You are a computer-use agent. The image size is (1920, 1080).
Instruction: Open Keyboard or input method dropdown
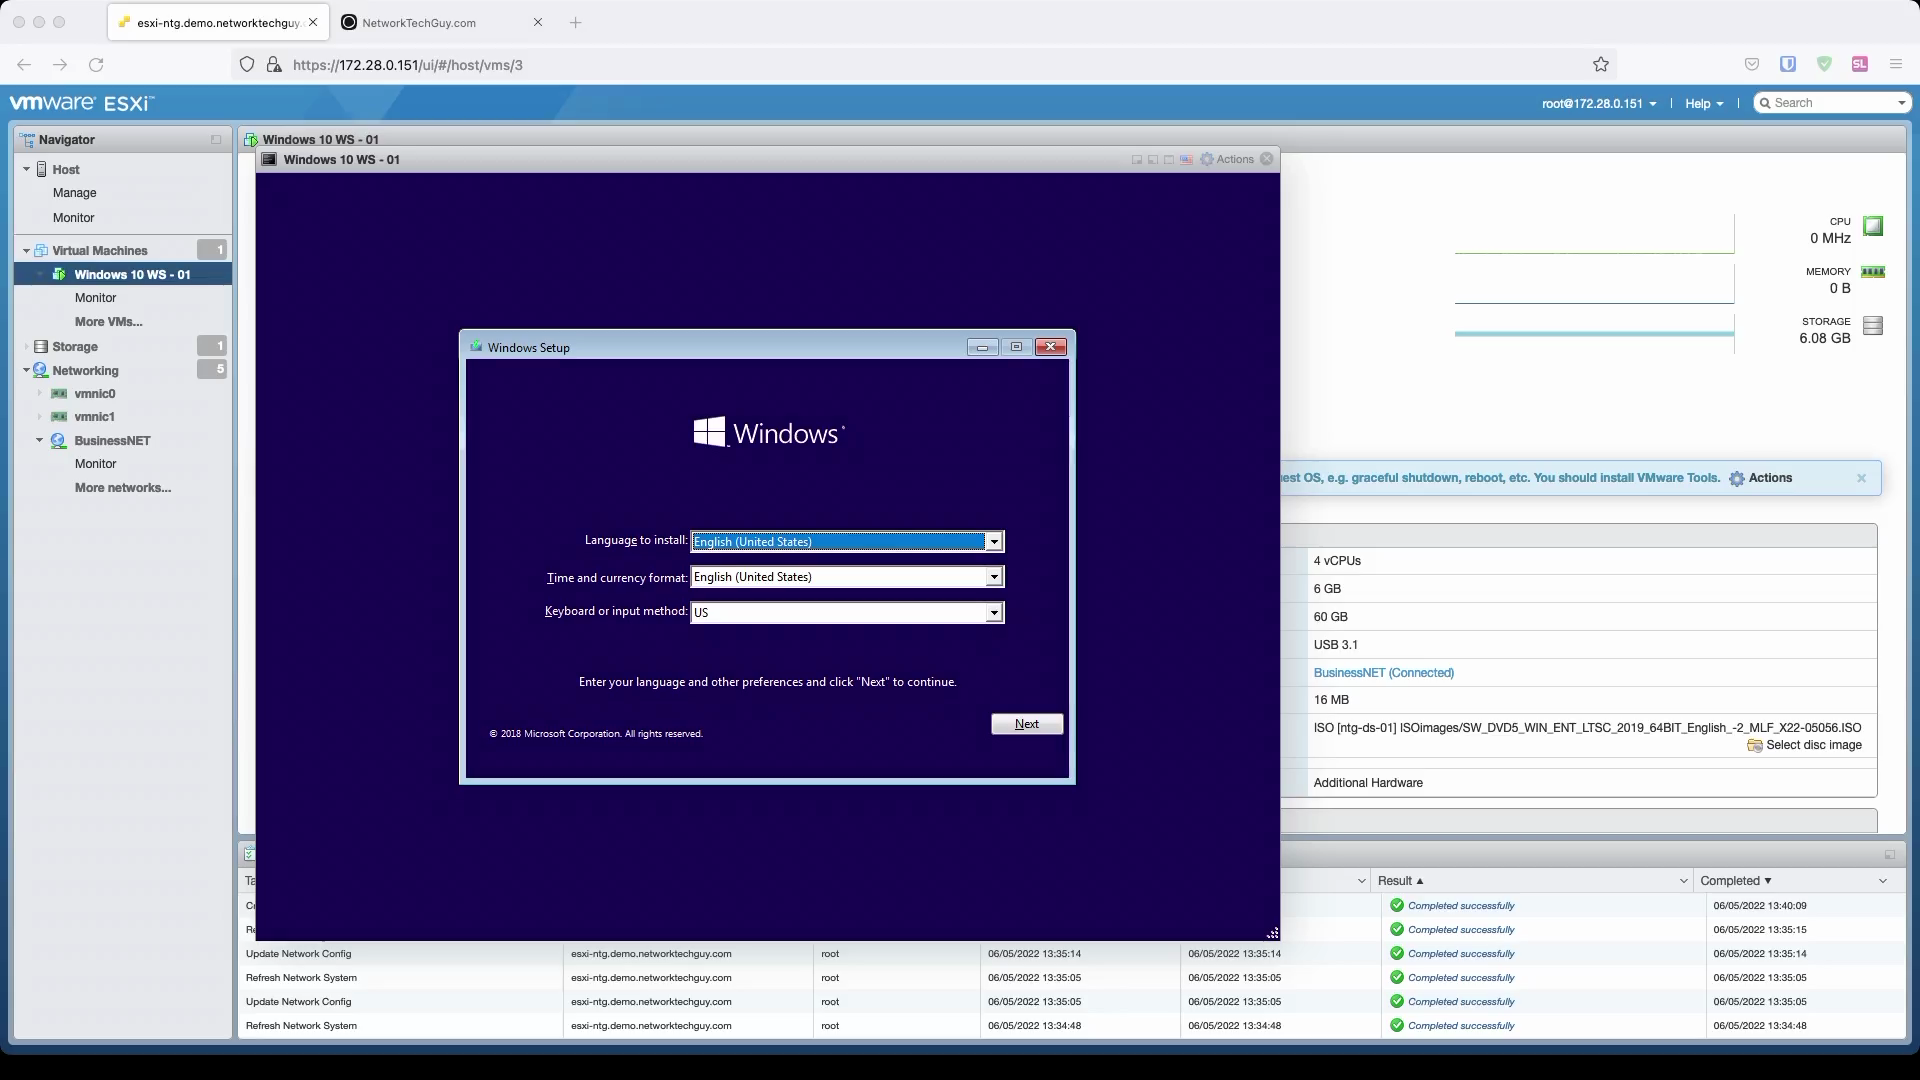click(x=994, y=613)
